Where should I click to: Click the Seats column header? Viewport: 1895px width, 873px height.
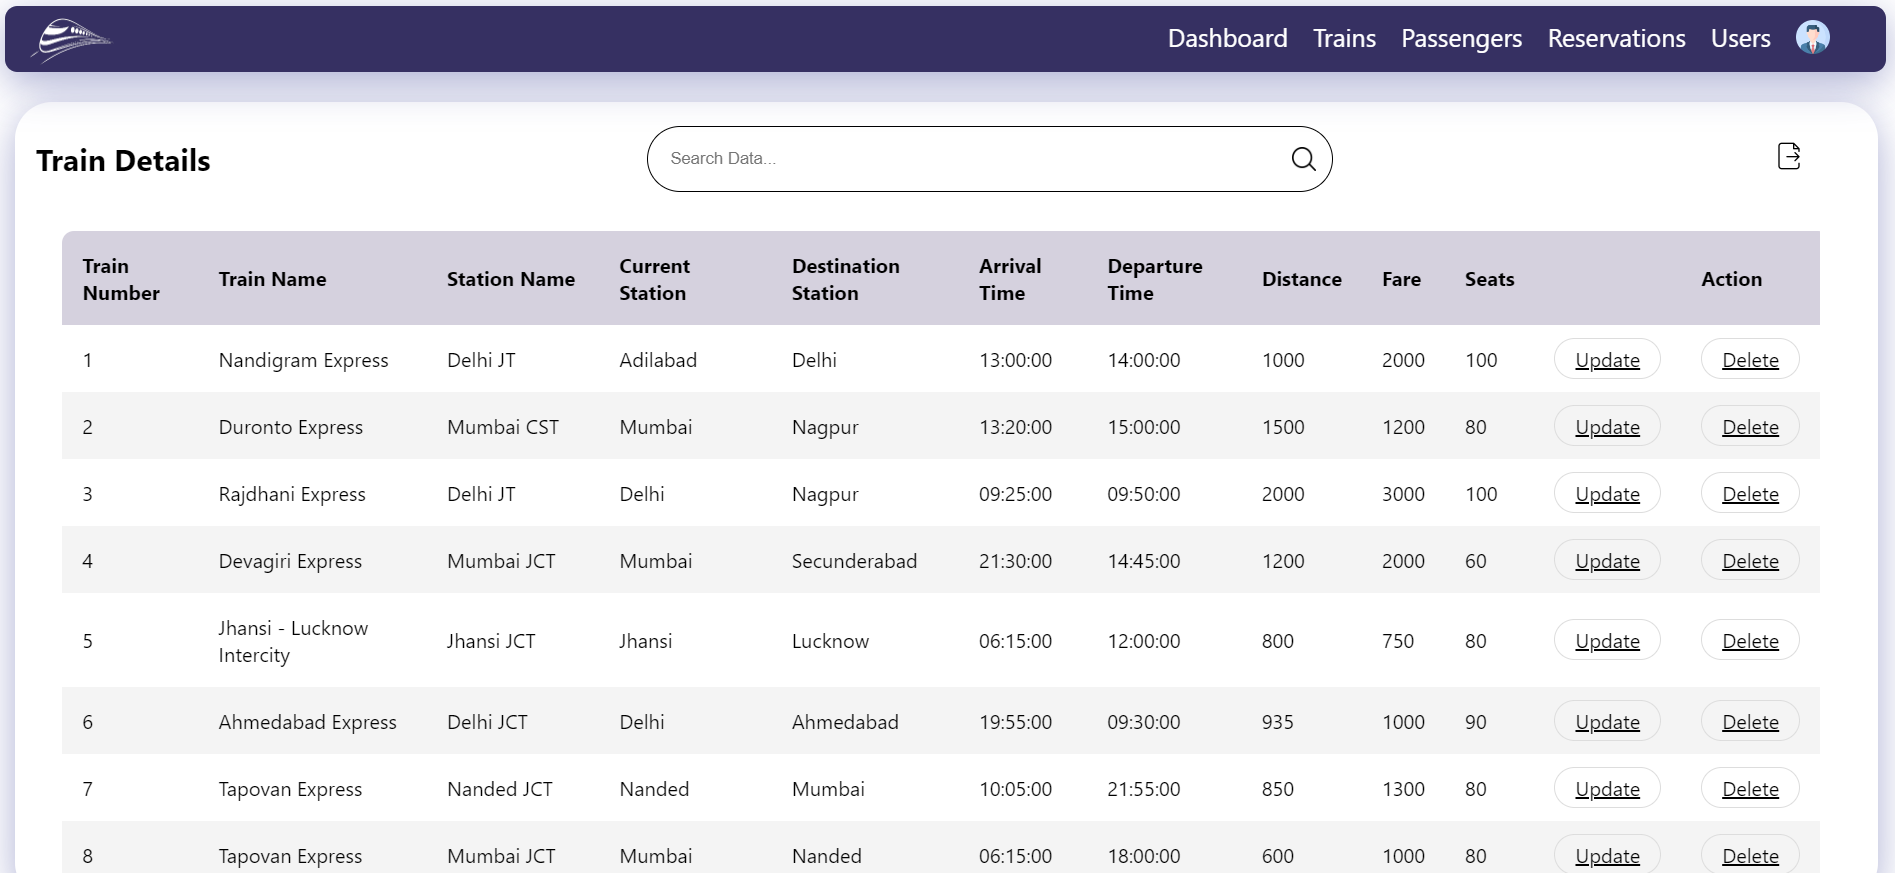coord(1489,279)
